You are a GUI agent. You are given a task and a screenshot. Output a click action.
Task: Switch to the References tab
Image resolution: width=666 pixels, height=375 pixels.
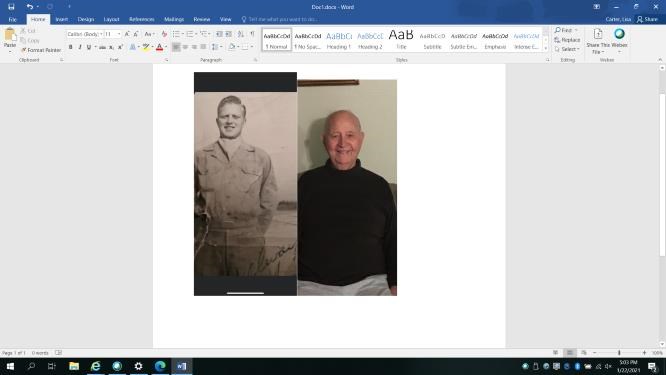click(x=141, y=20)
